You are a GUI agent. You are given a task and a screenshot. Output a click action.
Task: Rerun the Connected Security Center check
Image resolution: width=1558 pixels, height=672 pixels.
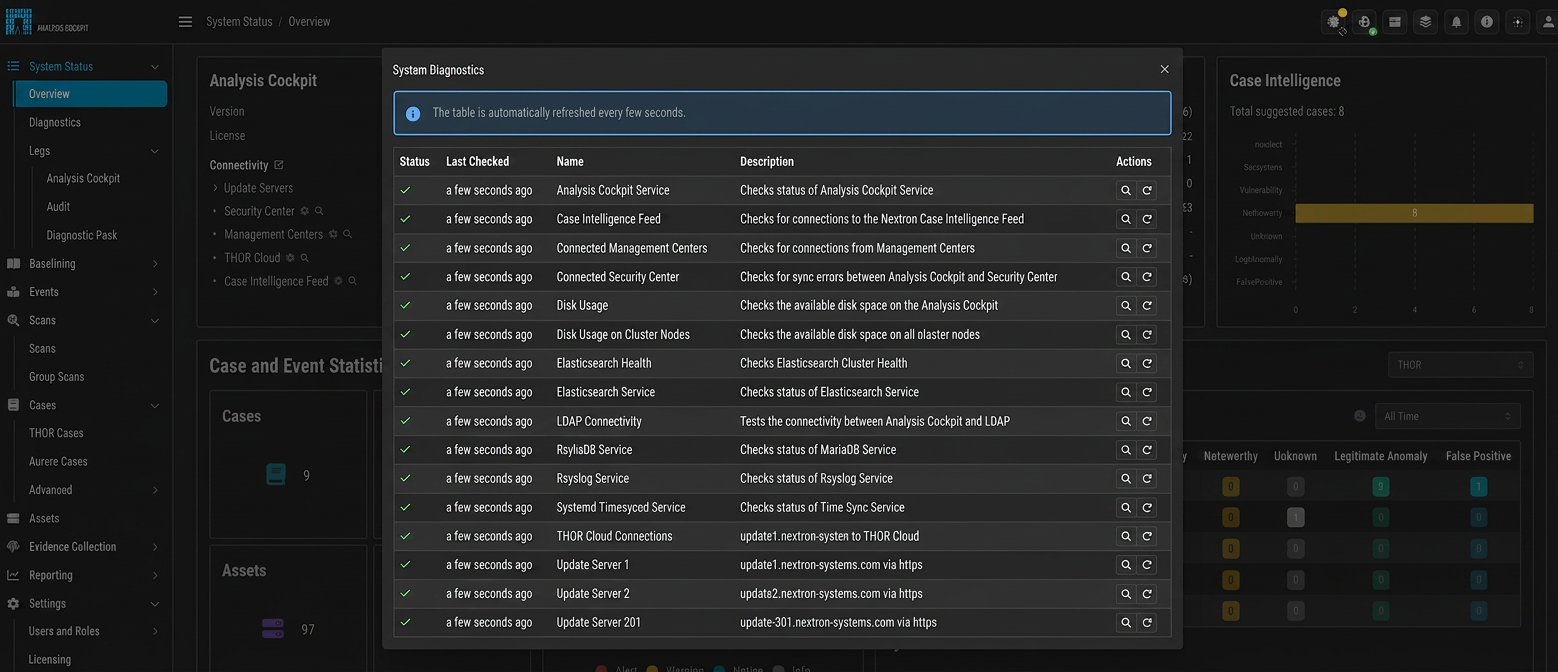point(1147,277)
